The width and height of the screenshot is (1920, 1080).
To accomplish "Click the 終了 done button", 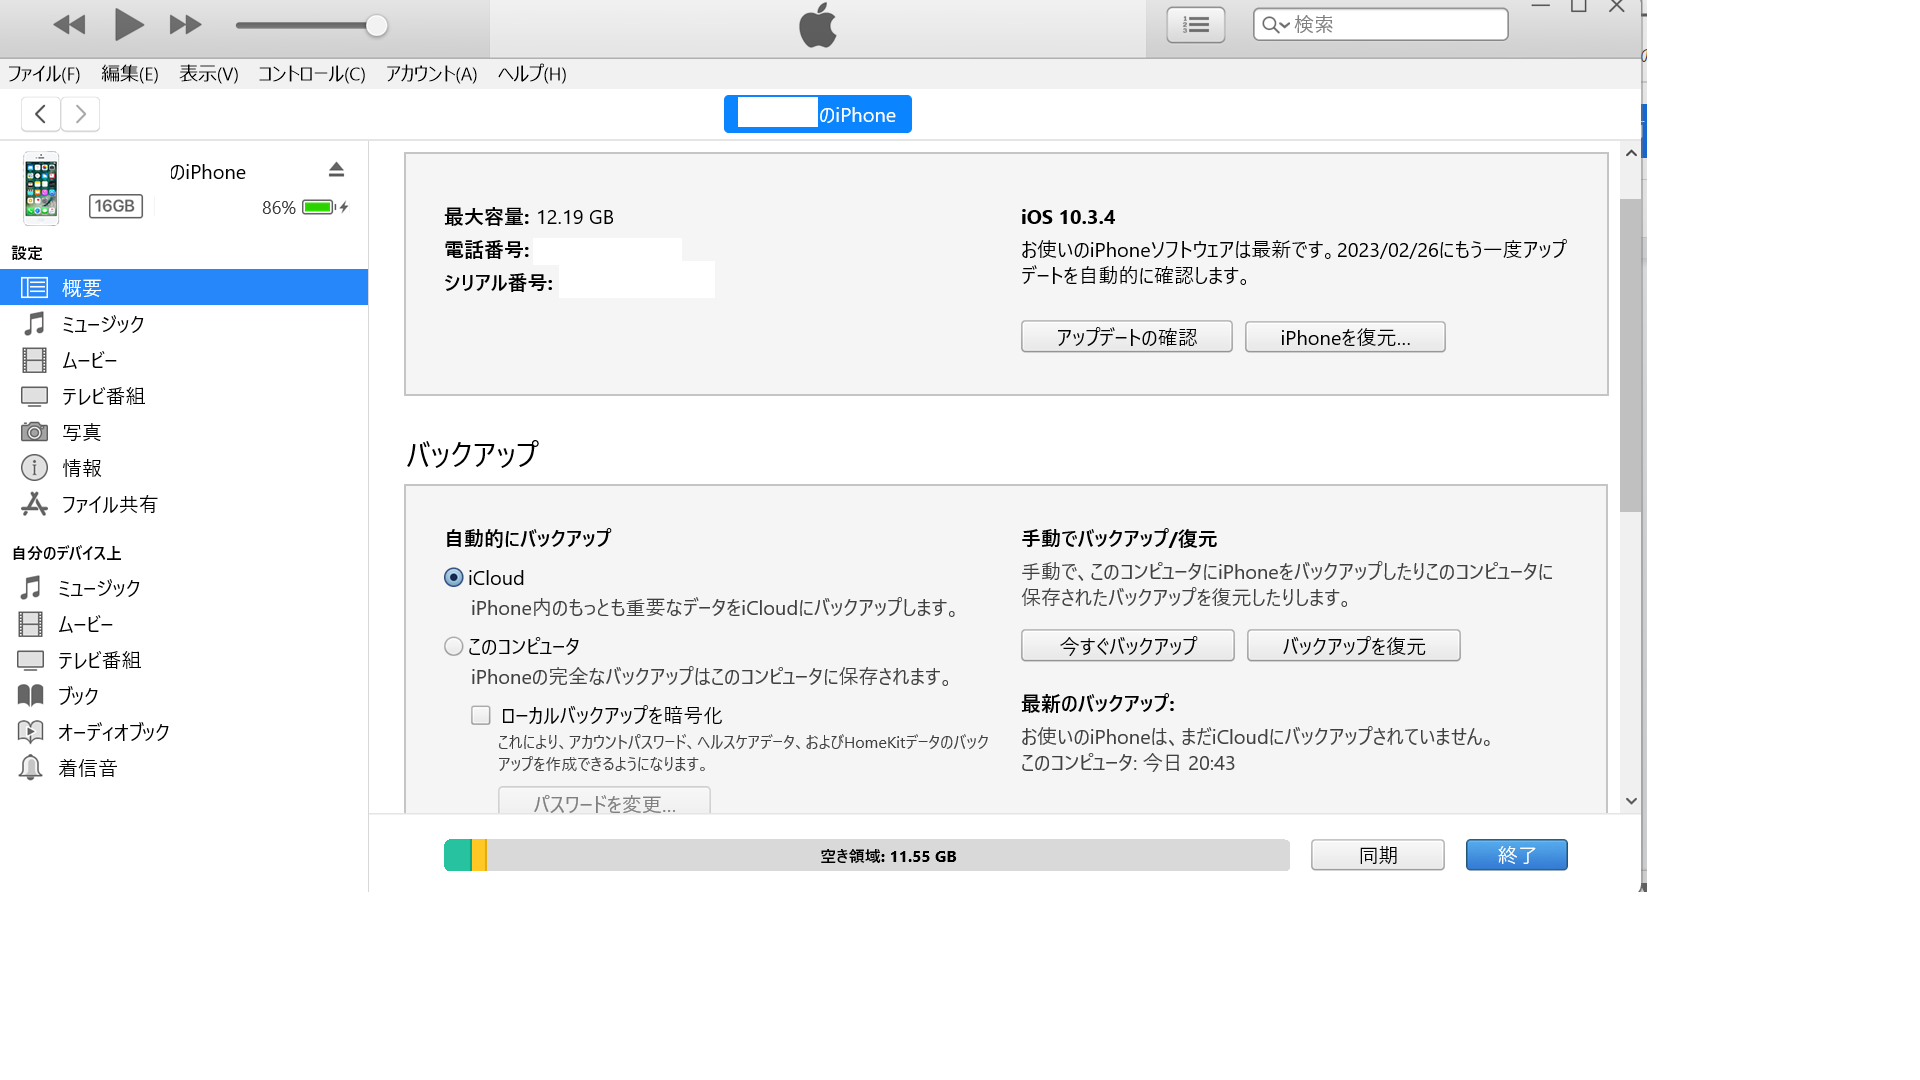I will point(1516,855).
